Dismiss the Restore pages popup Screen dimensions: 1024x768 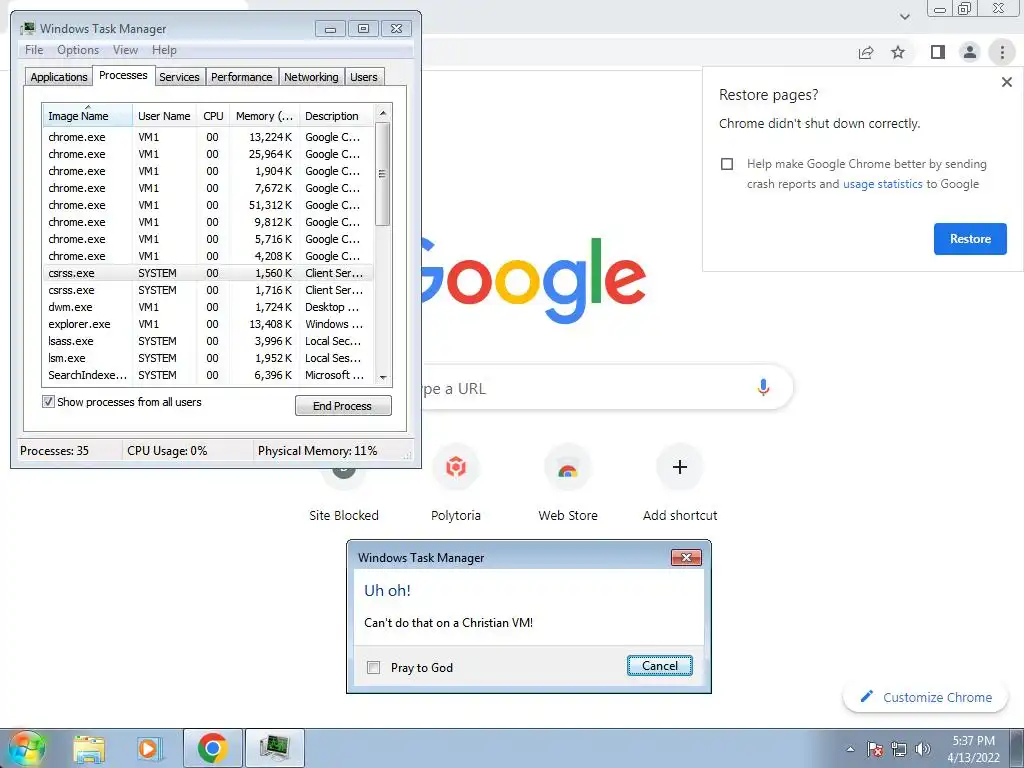tap(1006, 82)
